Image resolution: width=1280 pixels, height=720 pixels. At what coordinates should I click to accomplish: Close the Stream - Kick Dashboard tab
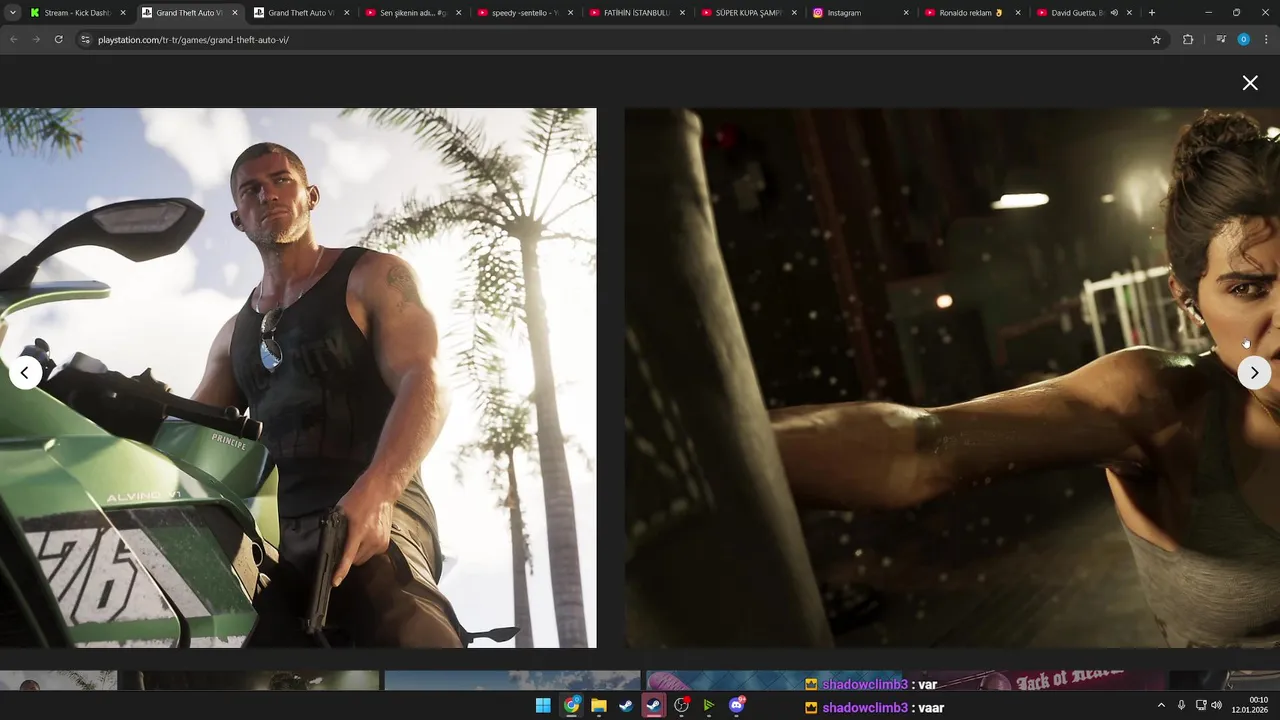tap(123, 13)
